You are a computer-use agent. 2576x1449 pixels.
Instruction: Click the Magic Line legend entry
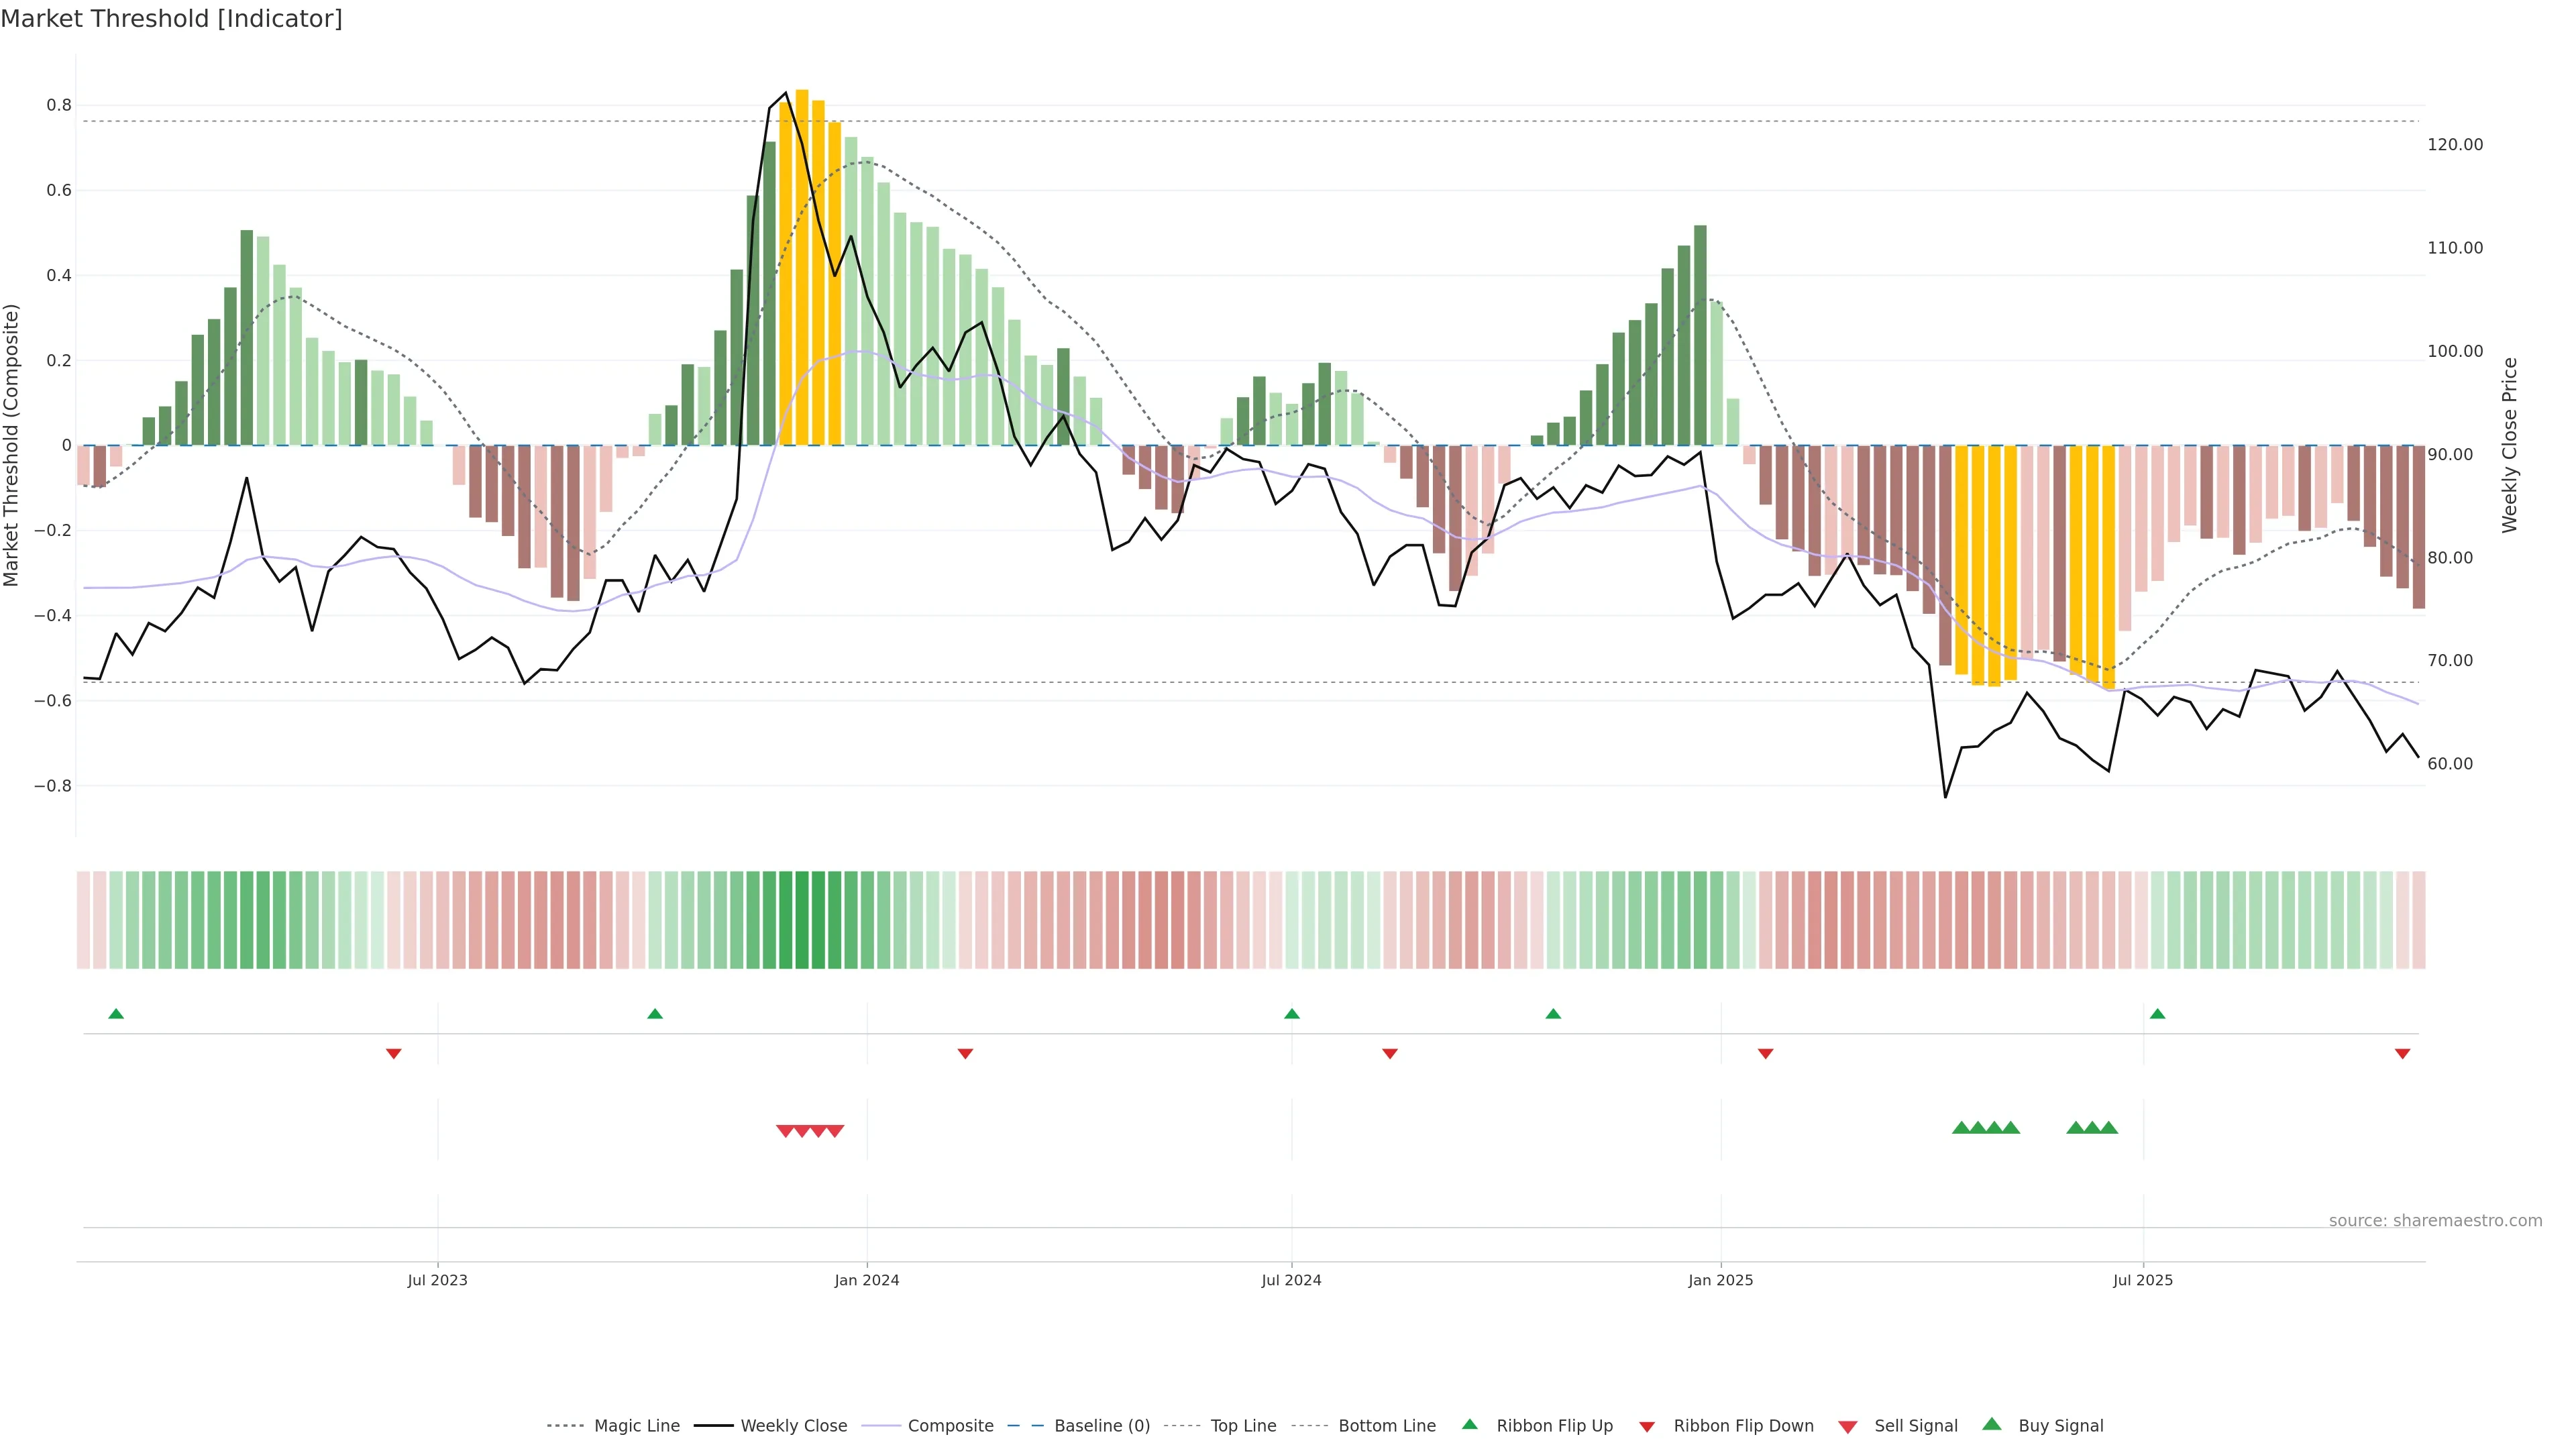click(x=636, y=1426)
